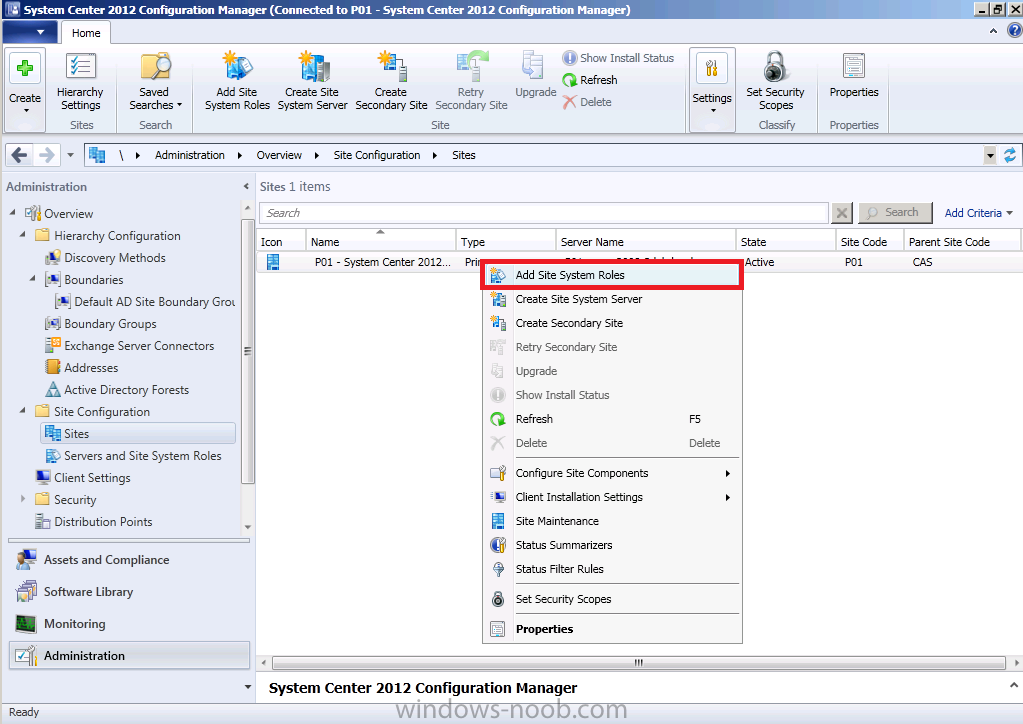Sort by Server Name column header

[x=645, y=241]
